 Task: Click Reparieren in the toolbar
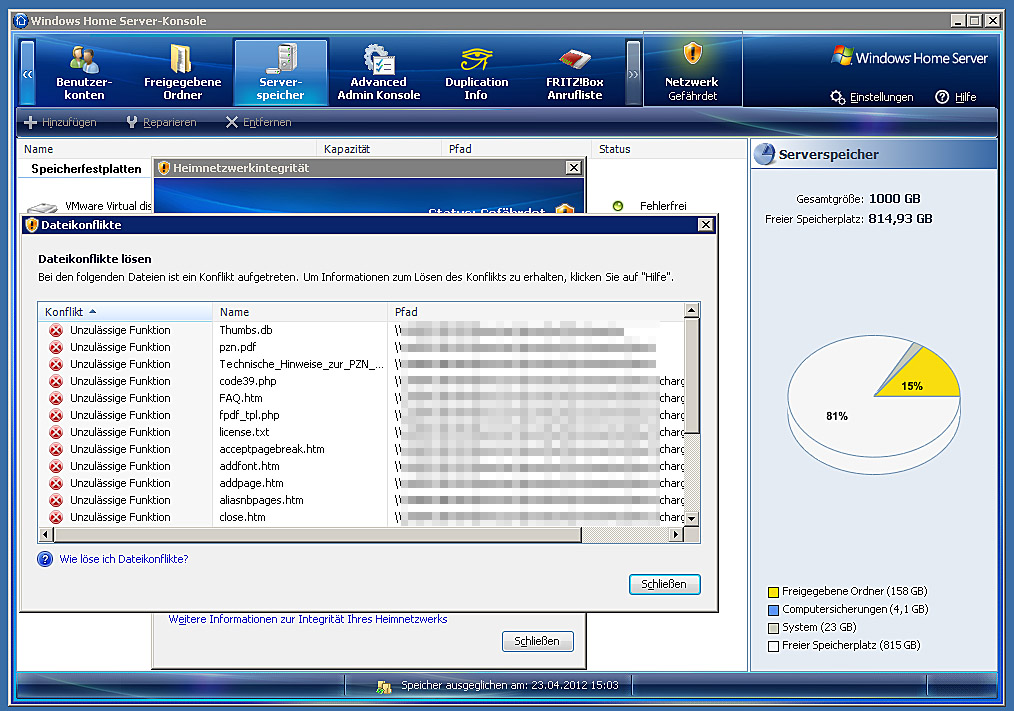click(x=162, y=122)
